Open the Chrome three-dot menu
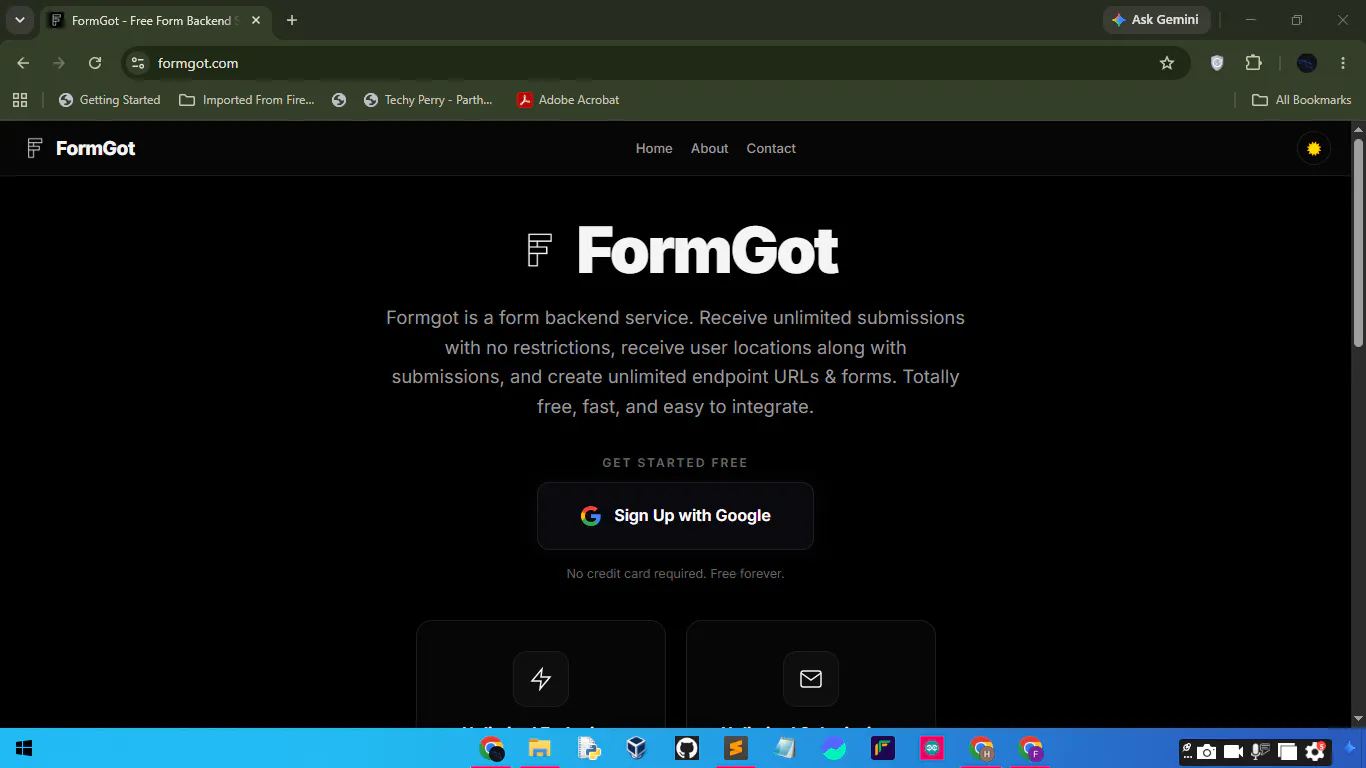Viewport: 1366px width, 768px height. (x=1343, y=63)
